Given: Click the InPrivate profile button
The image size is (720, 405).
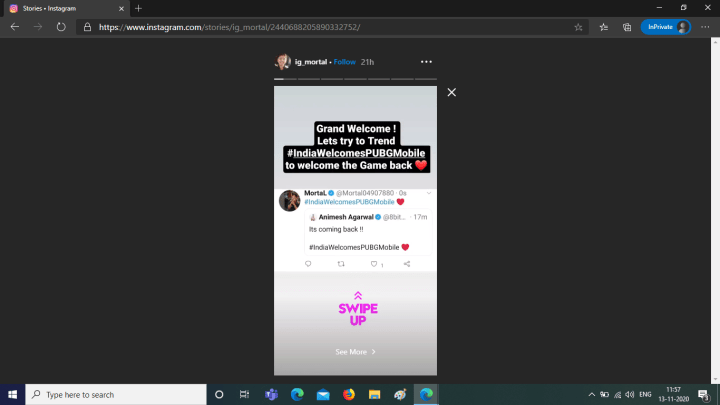Looking at the screenshot, I should (x=666, y=27).
